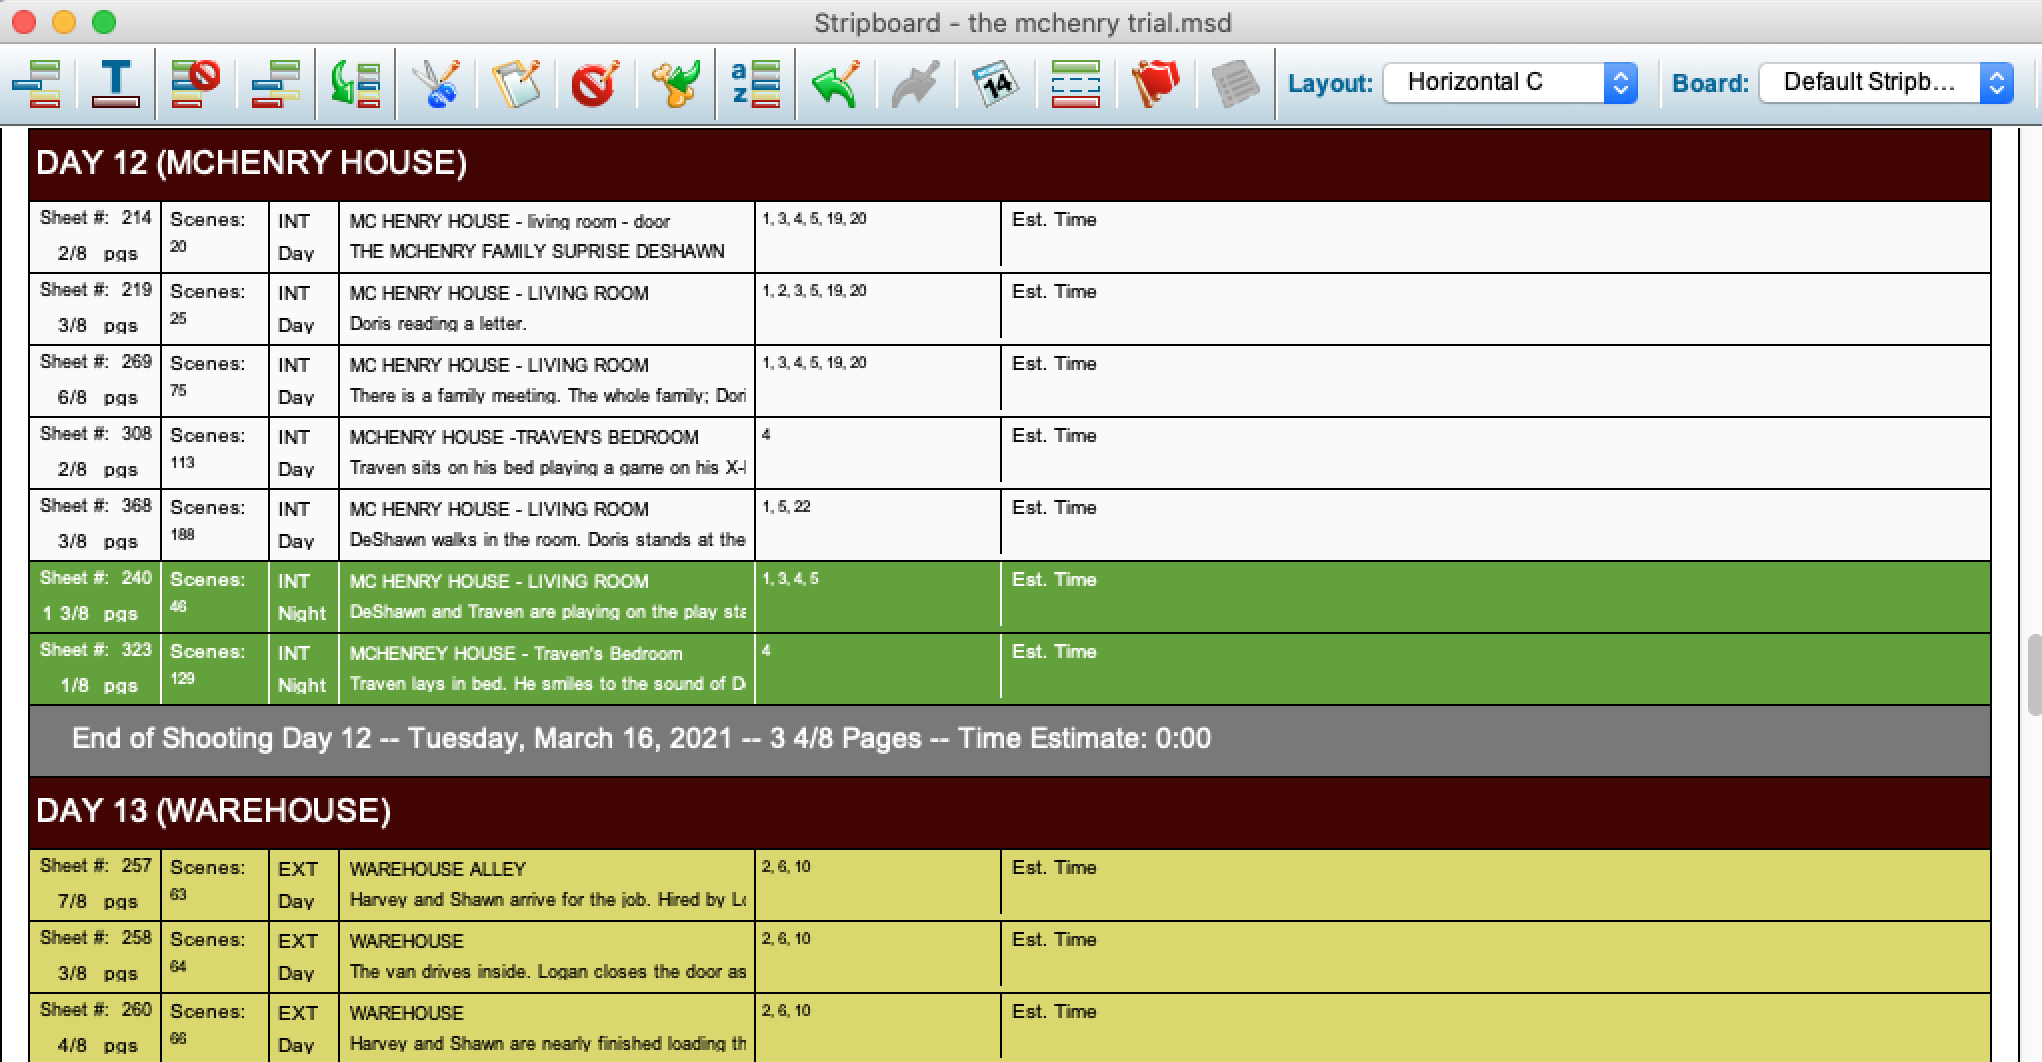The image size is (2042, 1062).
Task: Click the A-Z sort strips icon
Action: click(x=756, y=83)
